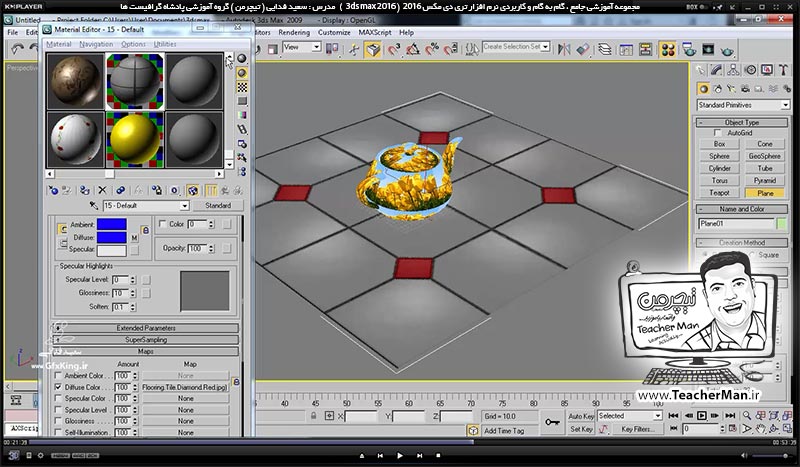Toggle Angle Snap icon
The width and height of the screenshot is (800, 467).
pos(413,49)
